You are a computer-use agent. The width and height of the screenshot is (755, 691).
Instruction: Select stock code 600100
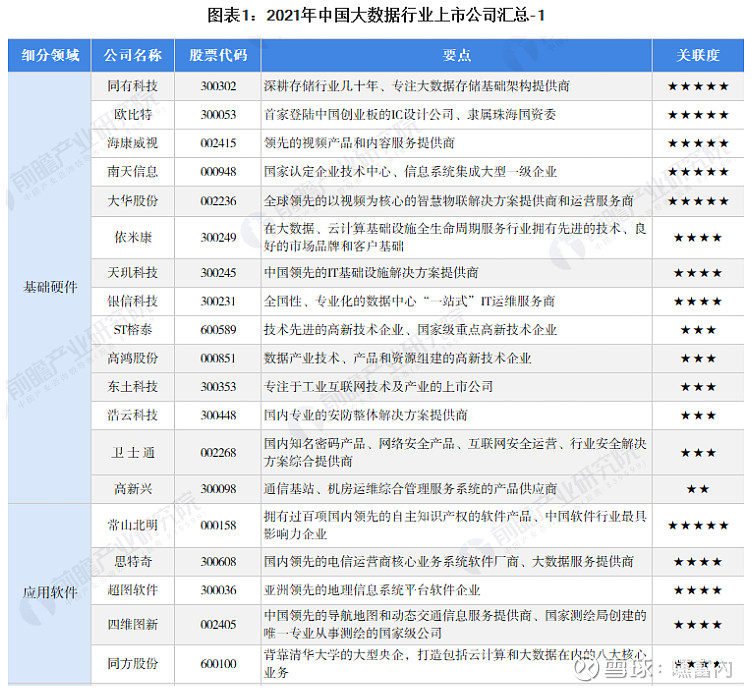[x=218, y=664]
